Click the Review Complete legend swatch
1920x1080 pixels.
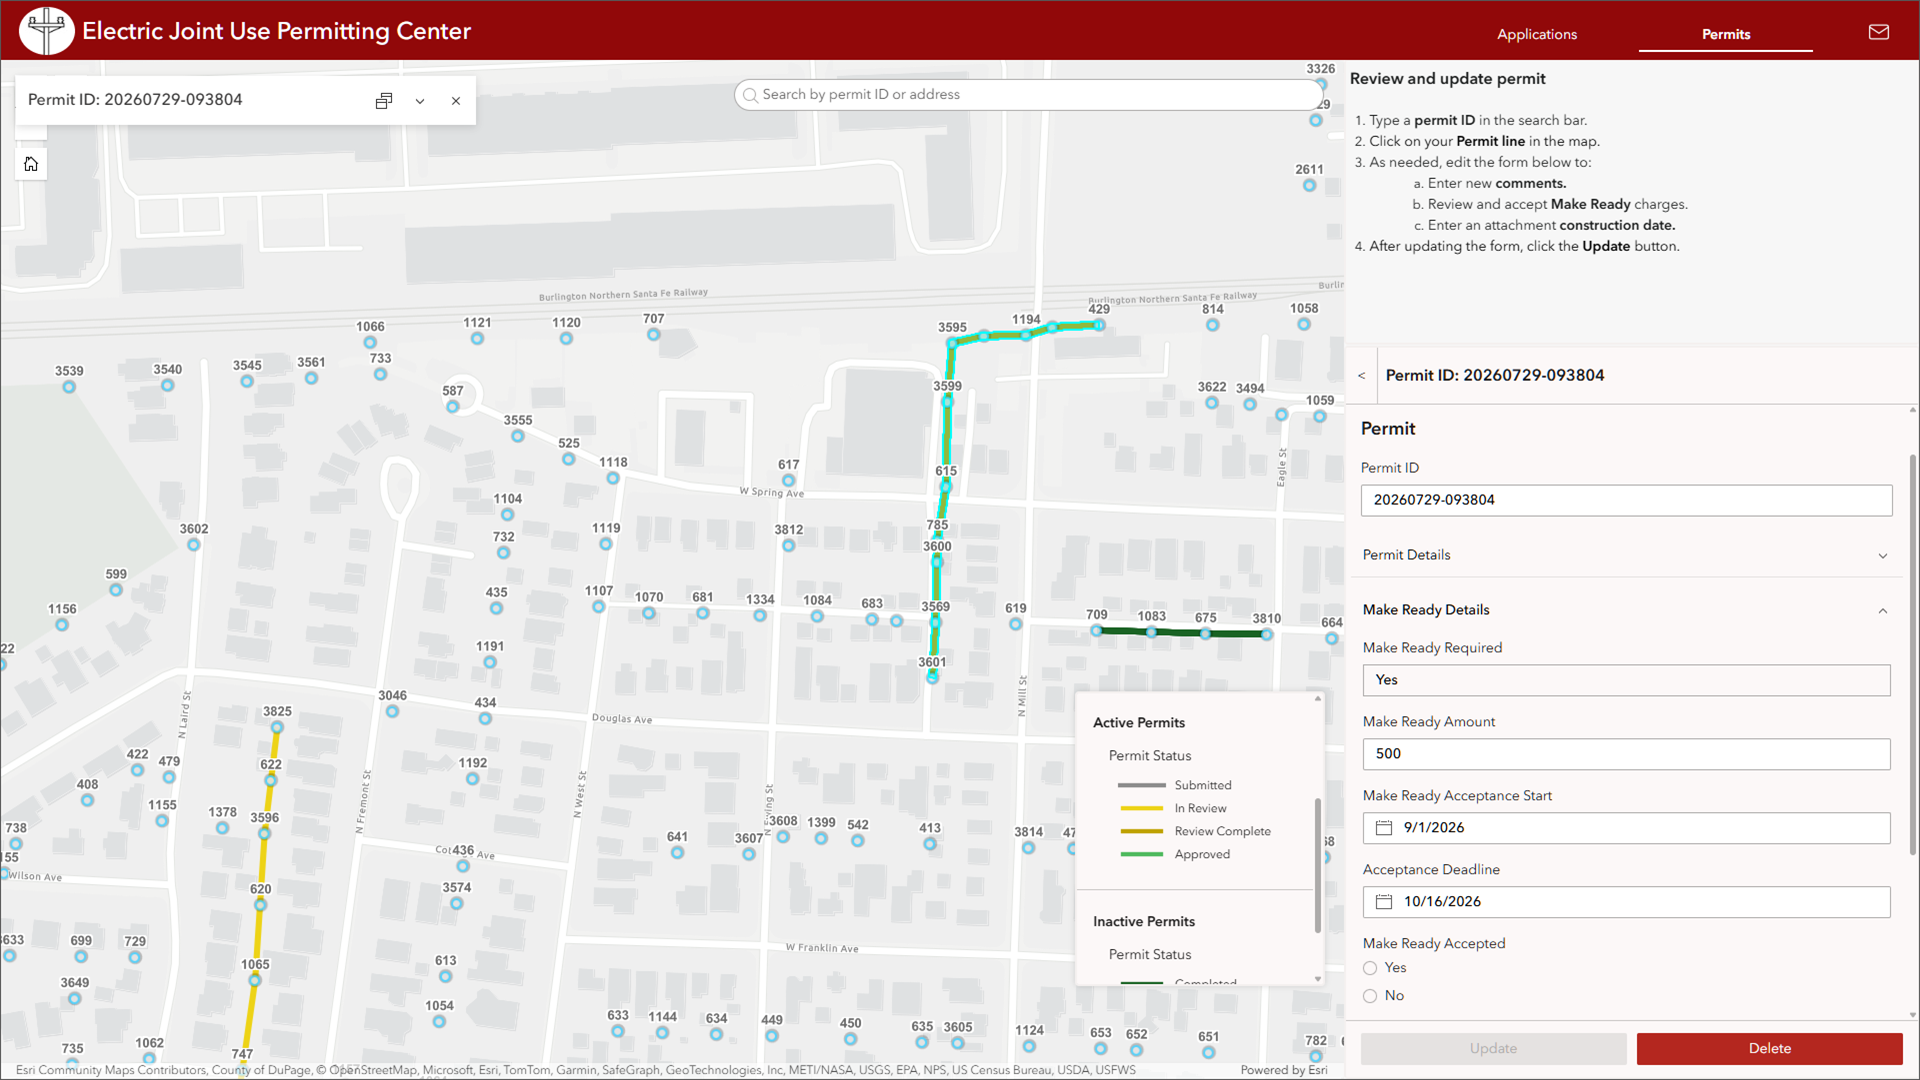1141,832
